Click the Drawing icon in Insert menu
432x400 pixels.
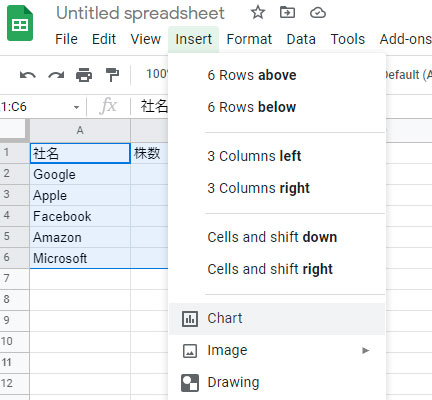point(190,383)
